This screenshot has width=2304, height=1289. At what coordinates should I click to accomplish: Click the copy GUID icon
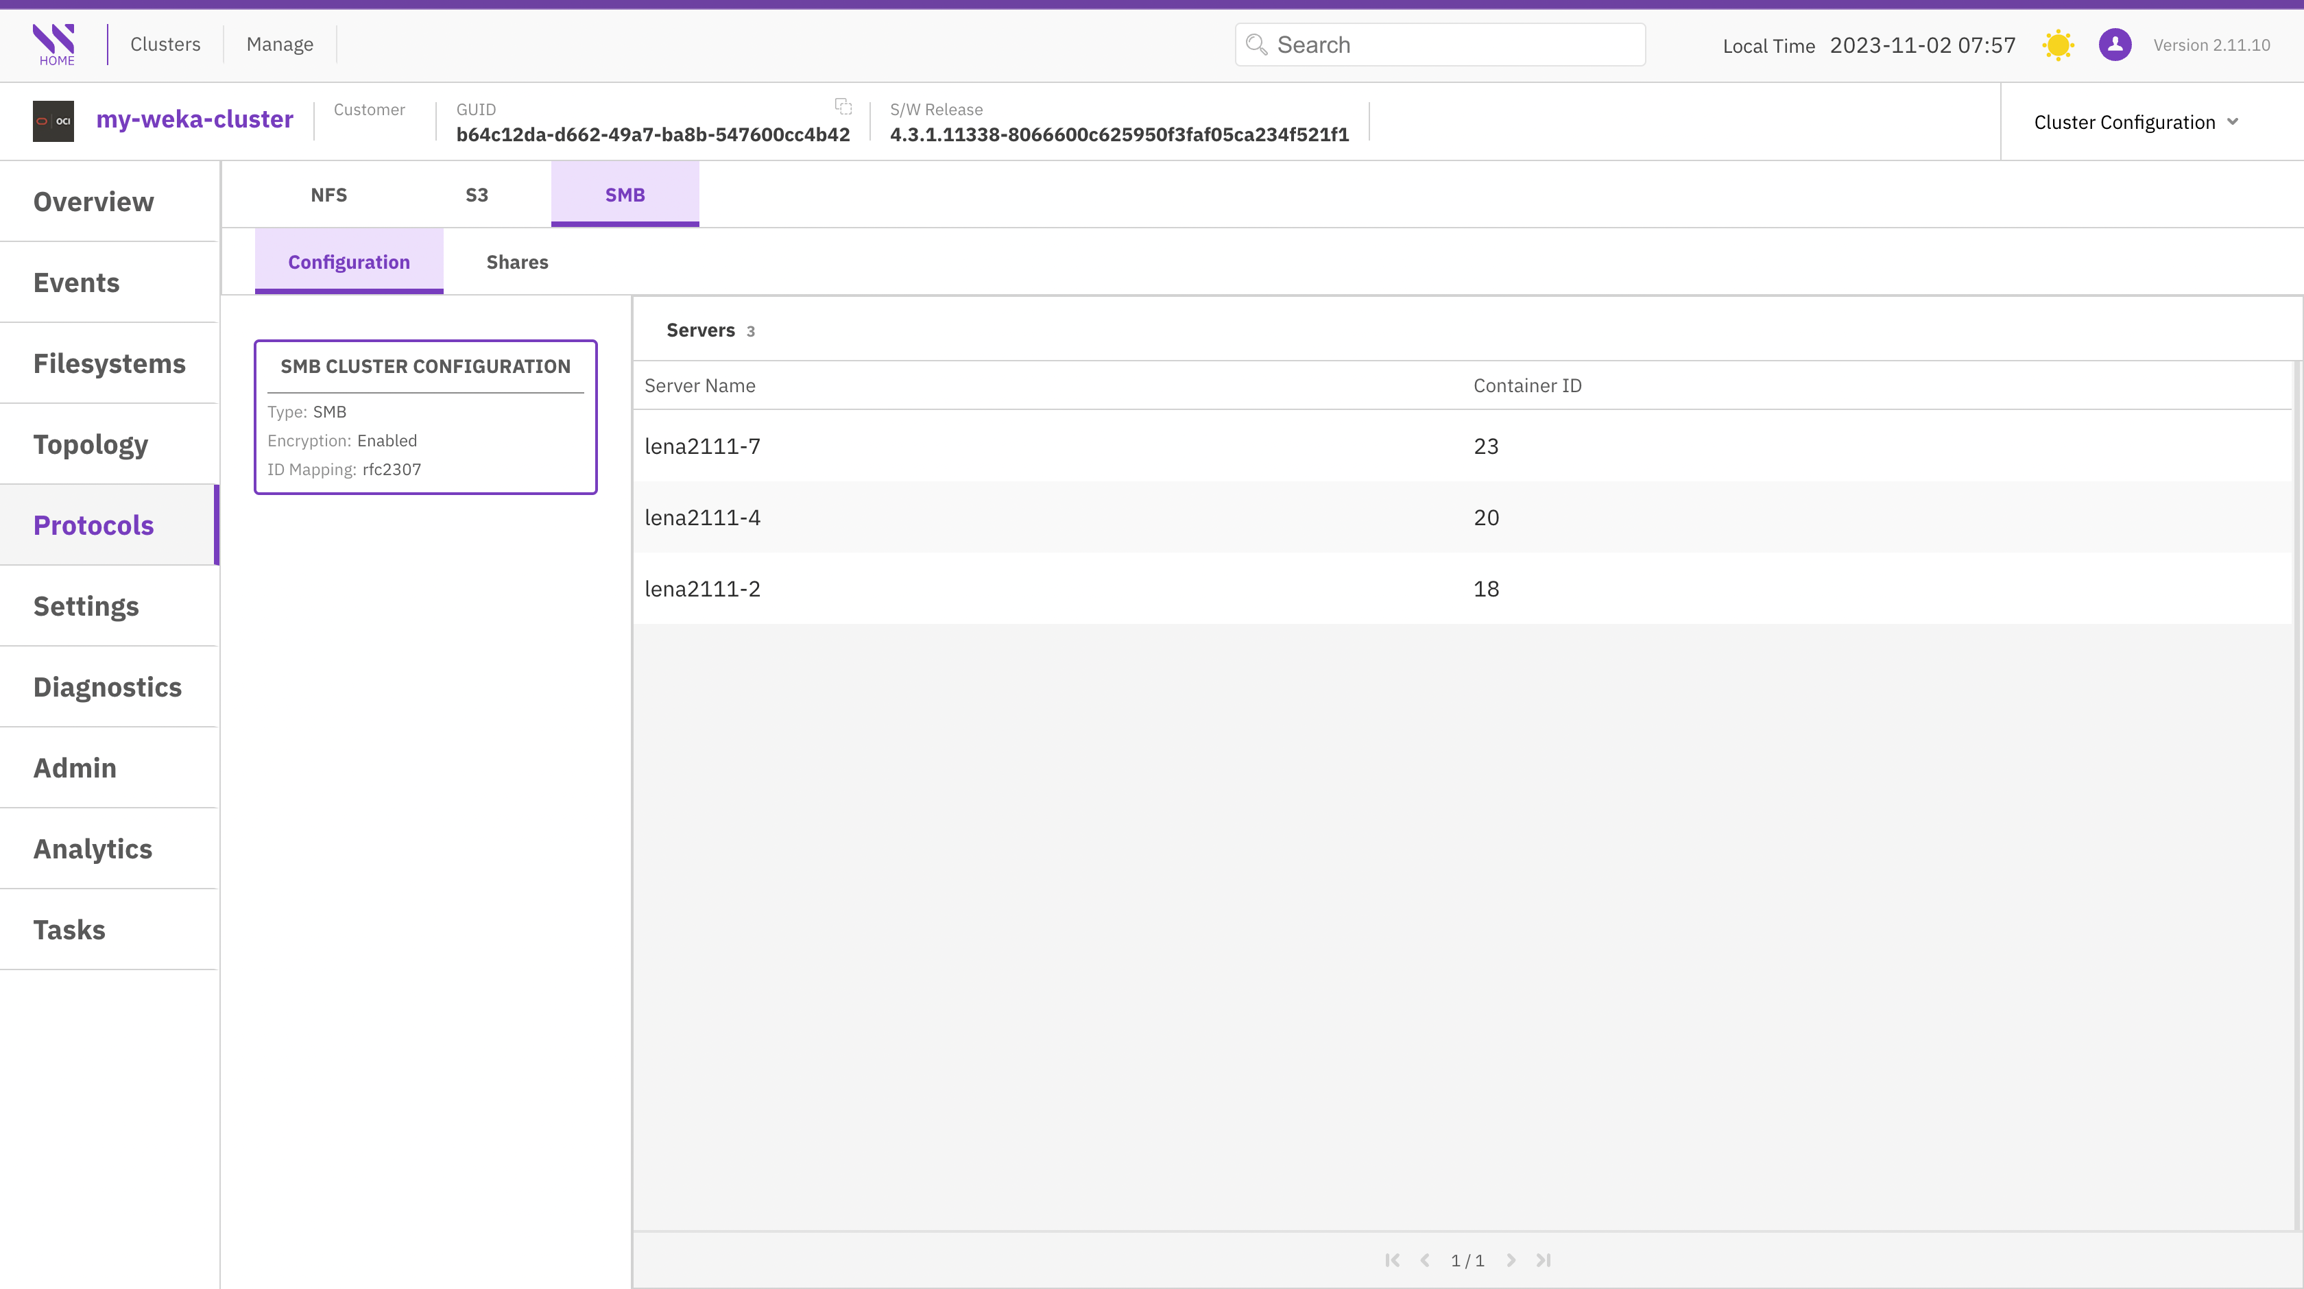point(843,106)
